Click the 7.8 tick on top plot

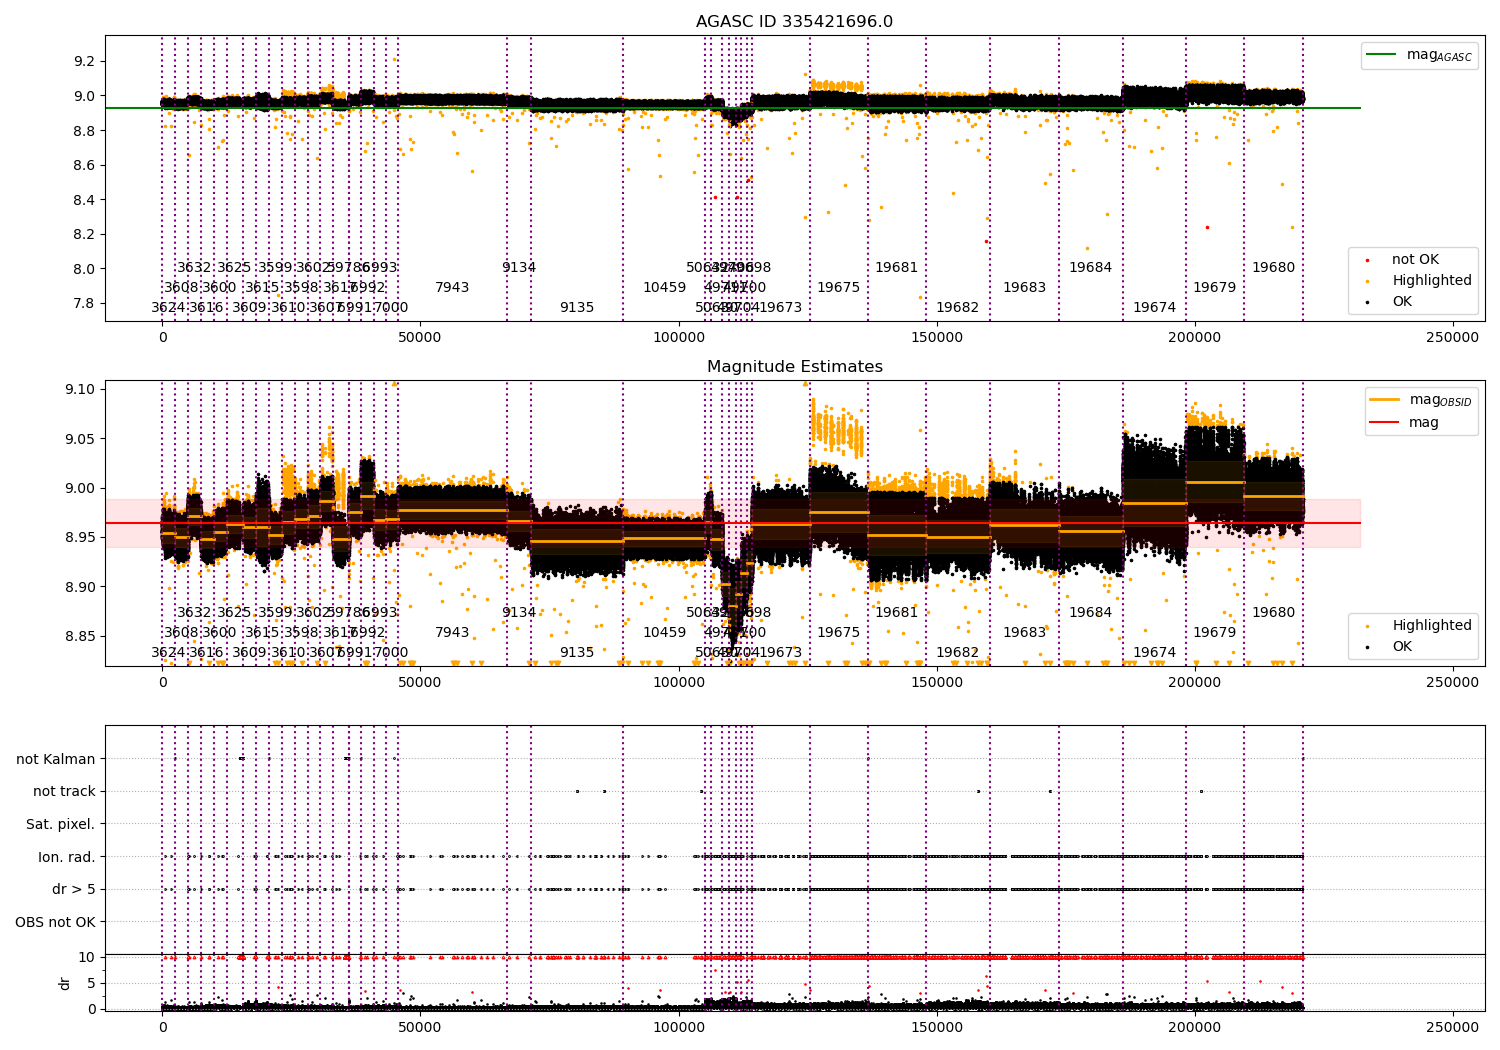[x=84, y=304]
